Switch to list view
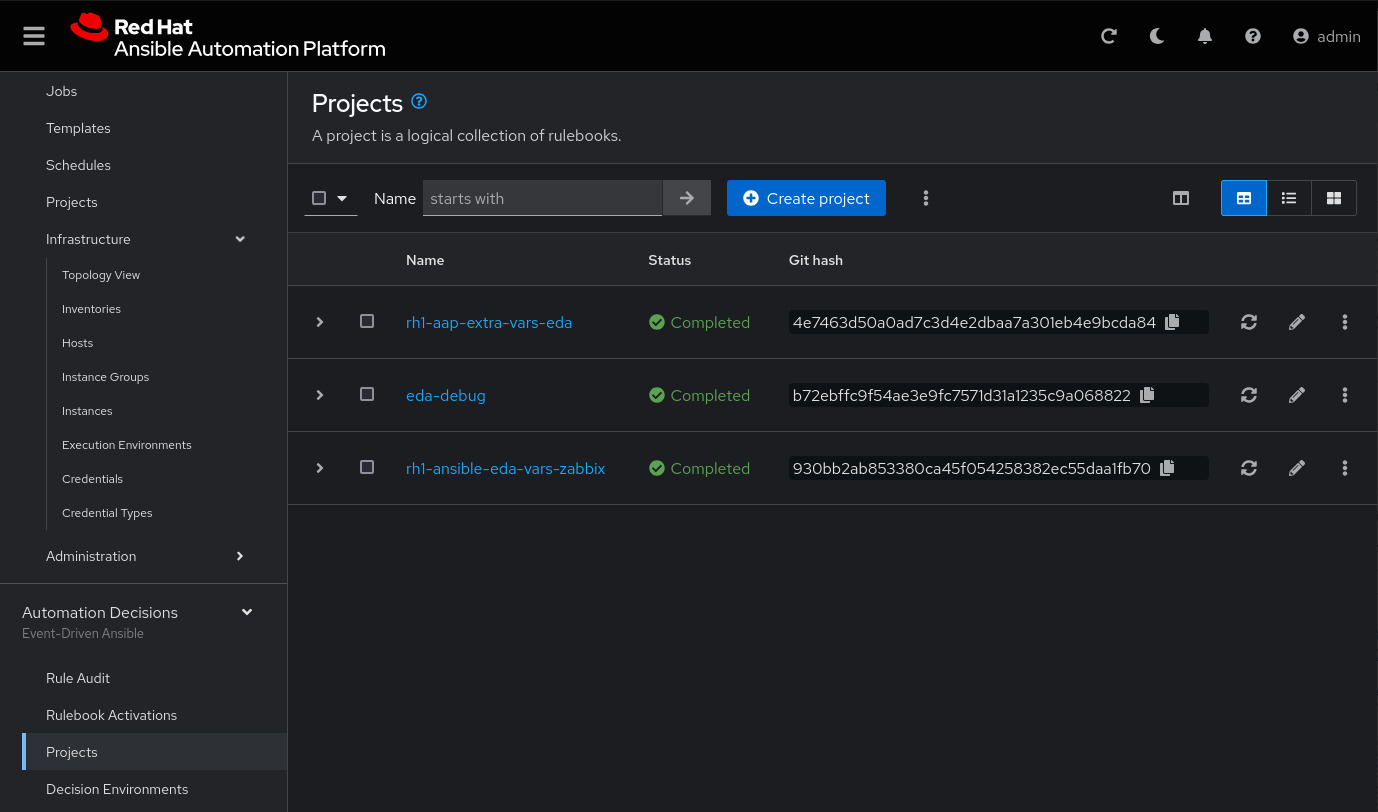Image resolution: width=1378 pixels, height=812 pixels. tap(1289, 198)
